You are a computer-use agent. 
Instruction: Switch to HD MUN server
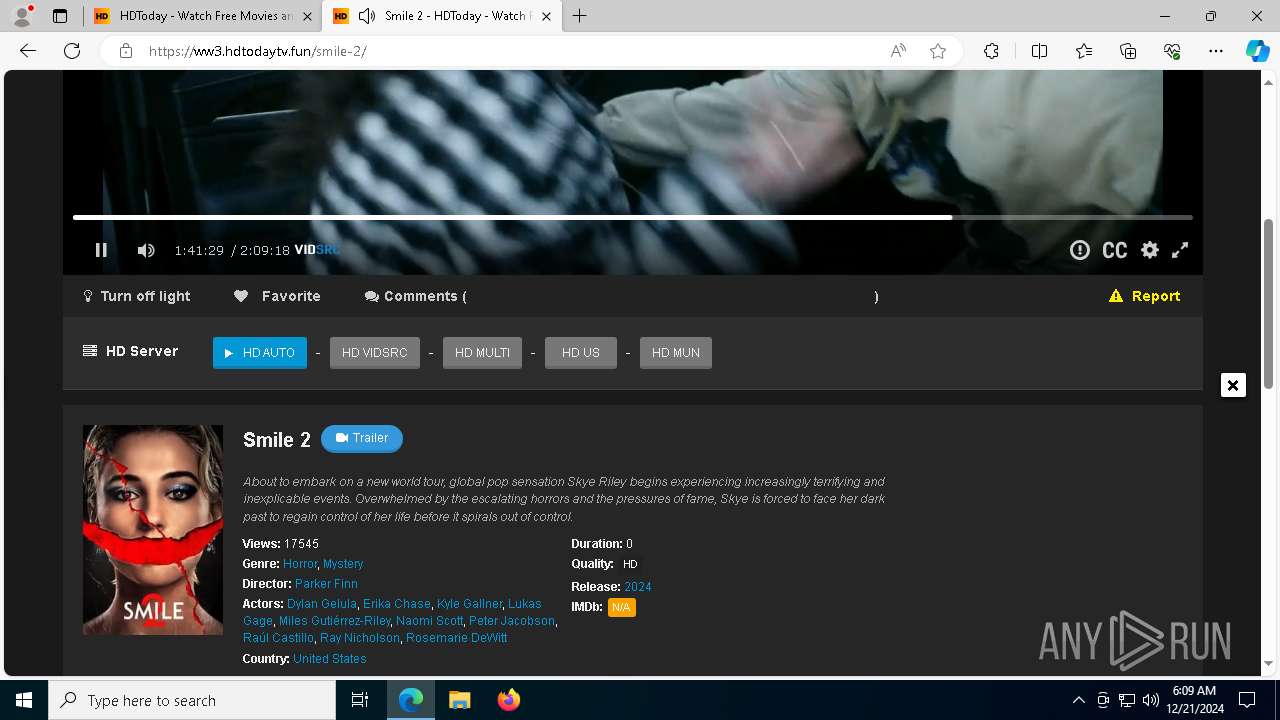click(676, 353)
